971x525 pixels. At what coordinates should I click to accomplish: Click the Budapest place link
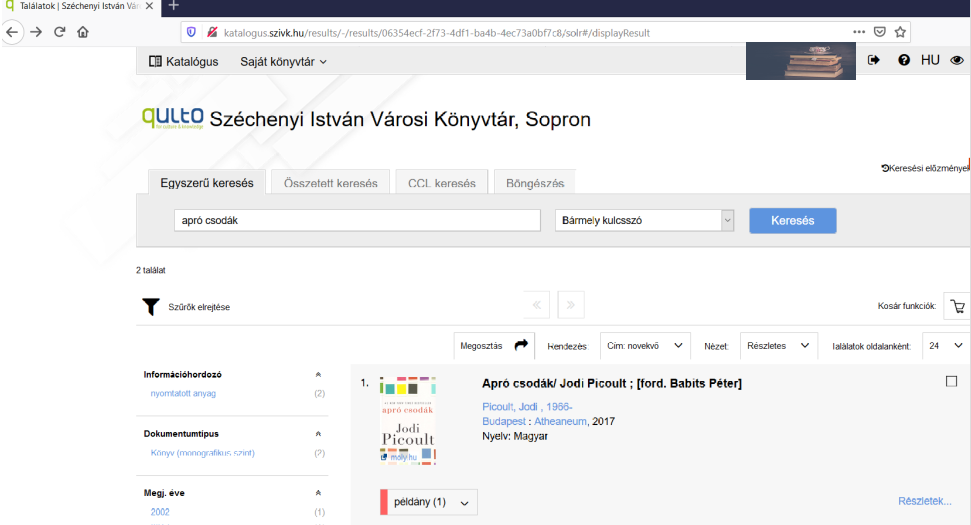point(503,422)
